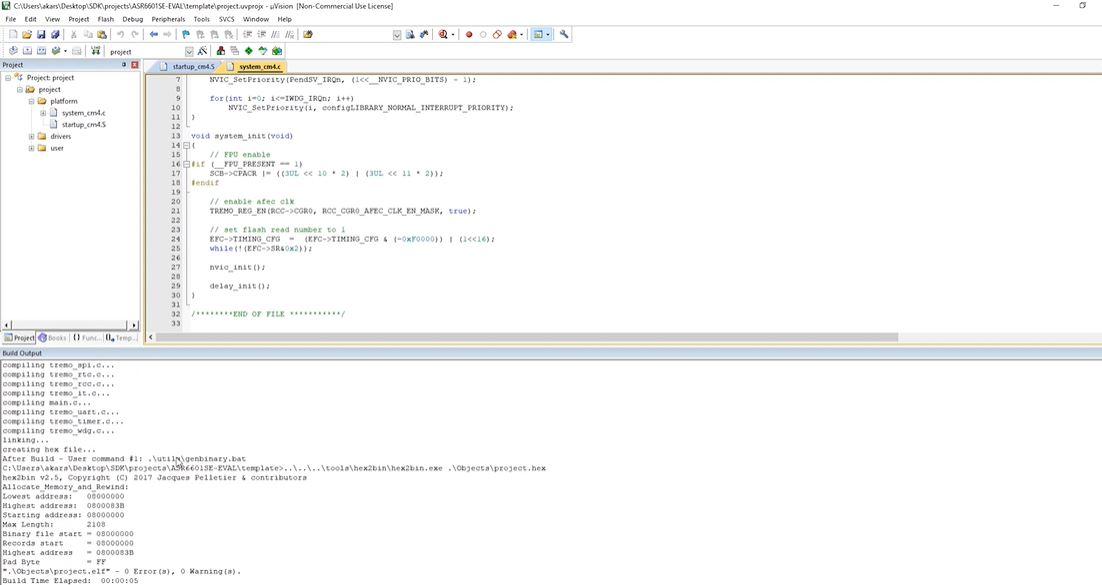Screen dimensions: 1102x585
Task: Uncomment the selection
Action: pyautogui.click(x=289, y=34)
